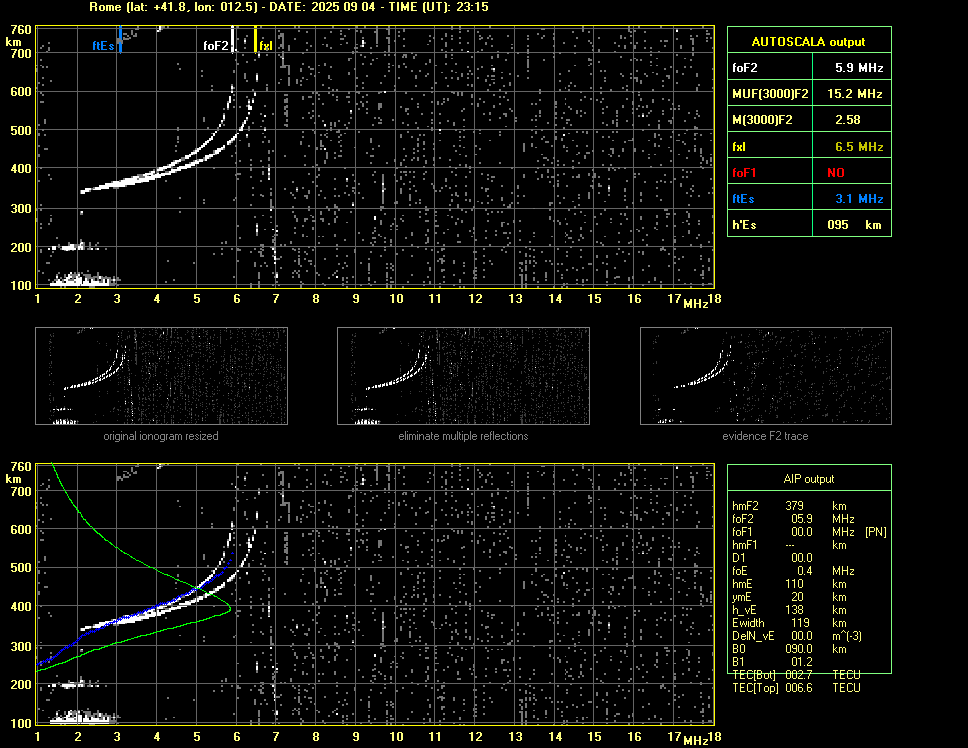Open the evidence F2 trace thumbnail
Image resolution: width=968 pixels, height=748 pixels.
(766, 376)
